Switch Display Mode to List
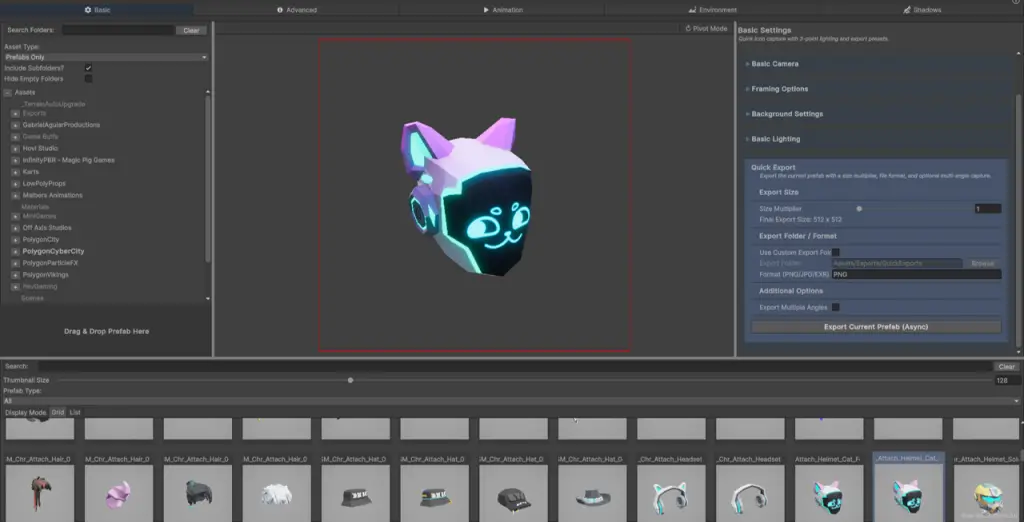This screenshot has height=522, width=1024. [75, 412]
